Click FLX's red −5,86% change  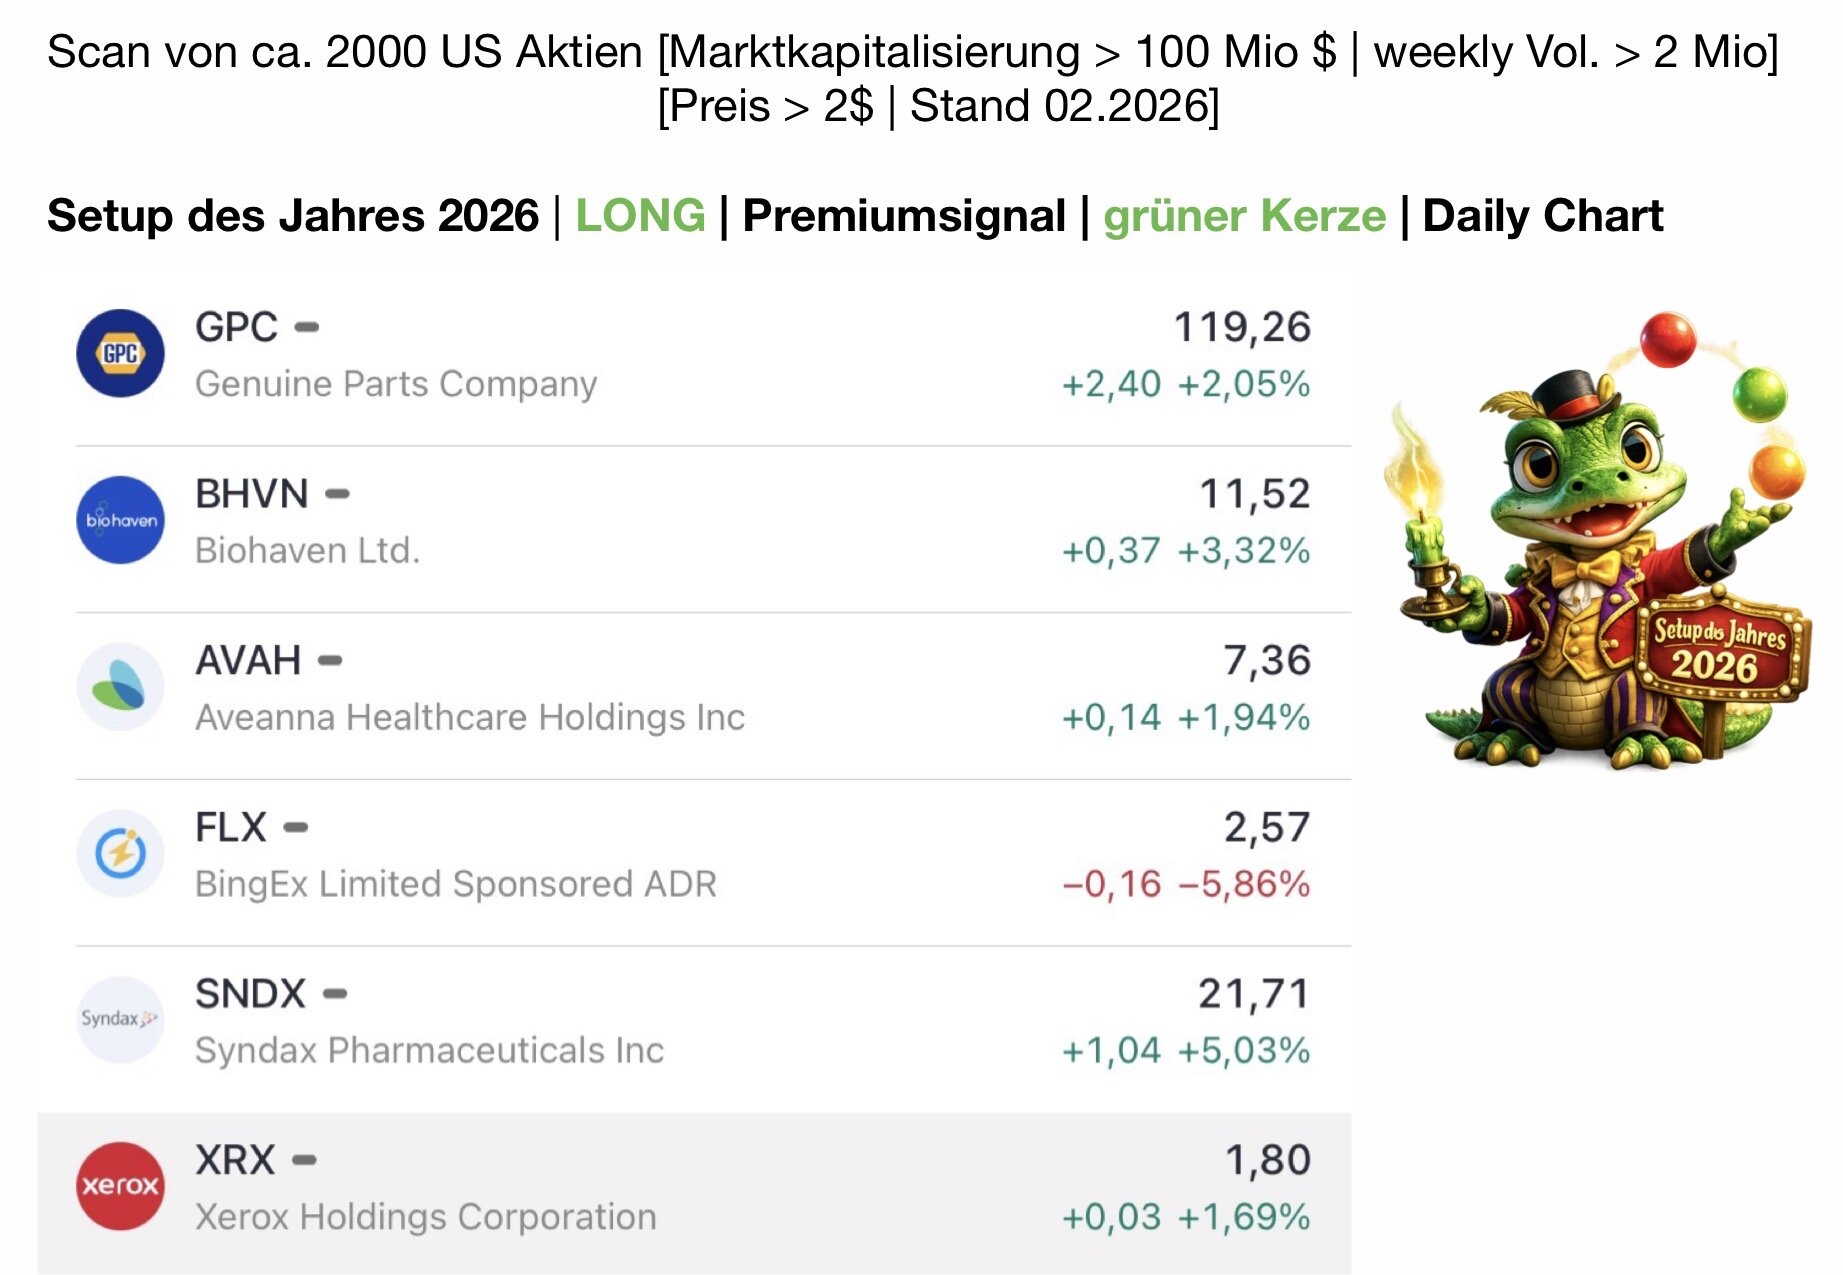pyautogui.click(x=1244, y=884)
